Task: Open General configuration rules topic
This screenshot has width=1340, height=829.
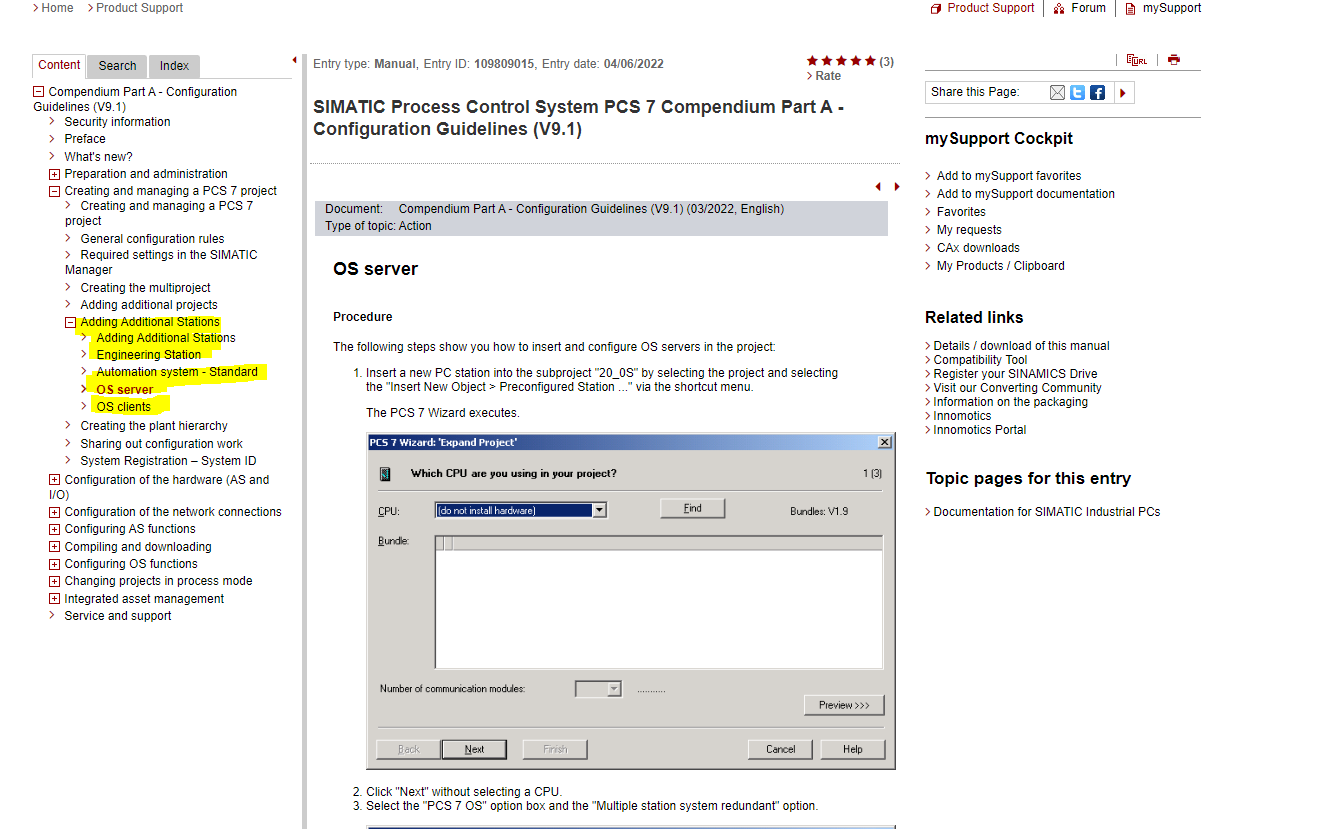Action: pyautogui.click(x=152, y=239)
